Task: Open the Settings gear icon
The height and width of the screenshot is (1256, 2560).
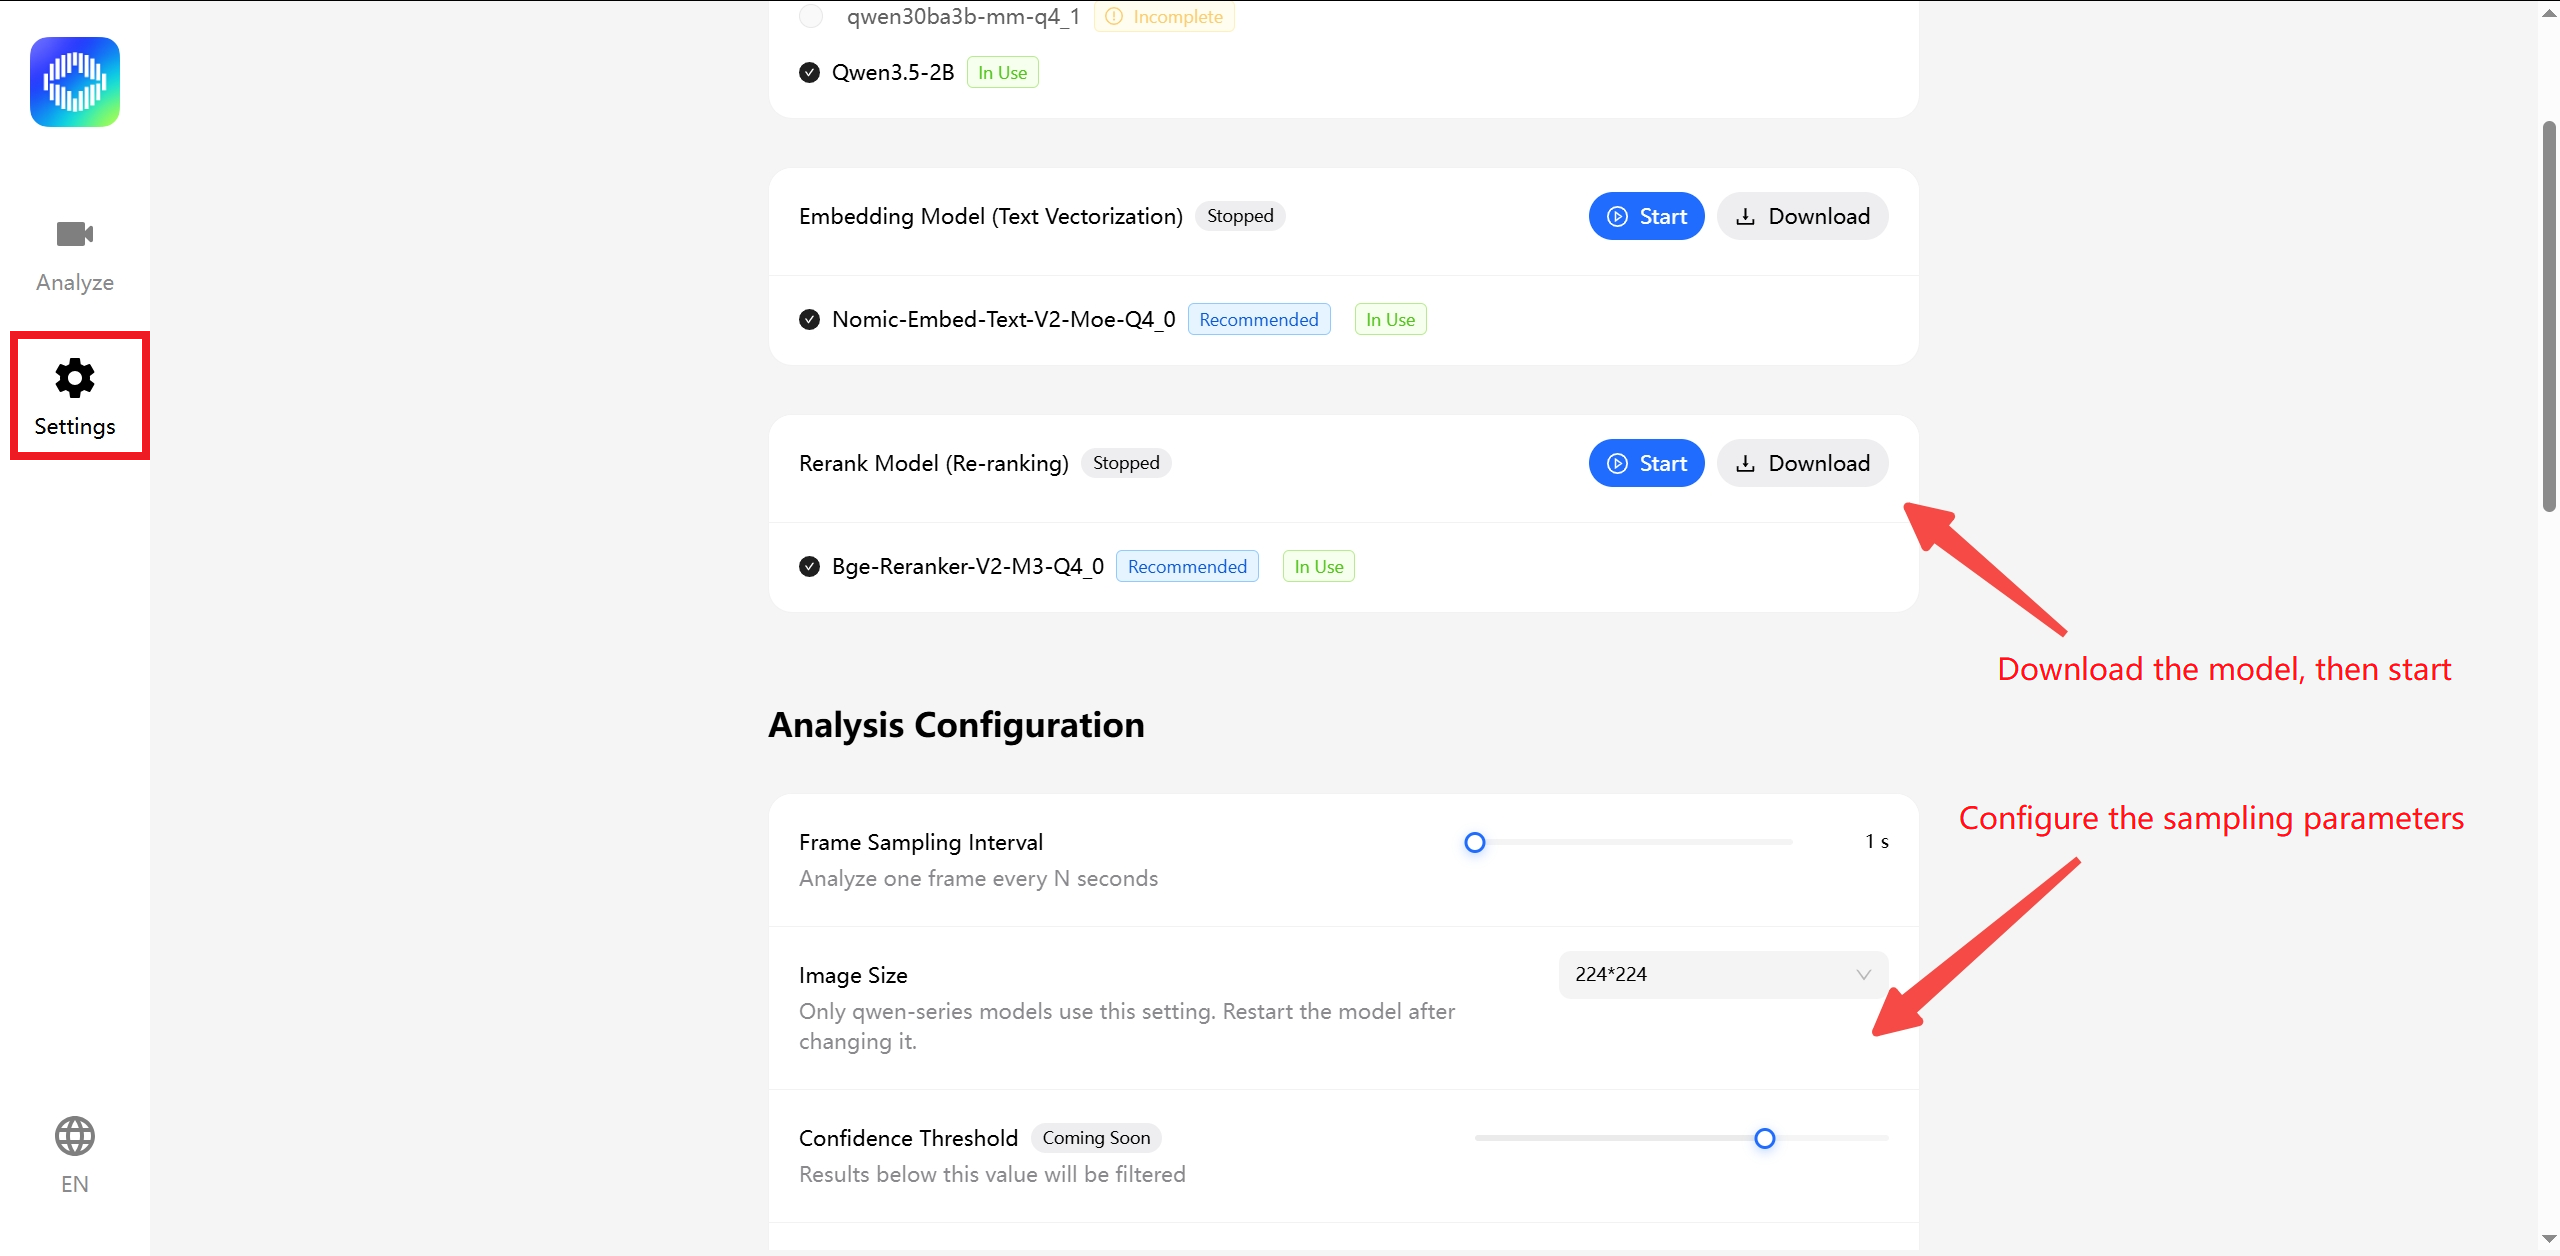Action: pyautogui.click(x=75, y=378)
